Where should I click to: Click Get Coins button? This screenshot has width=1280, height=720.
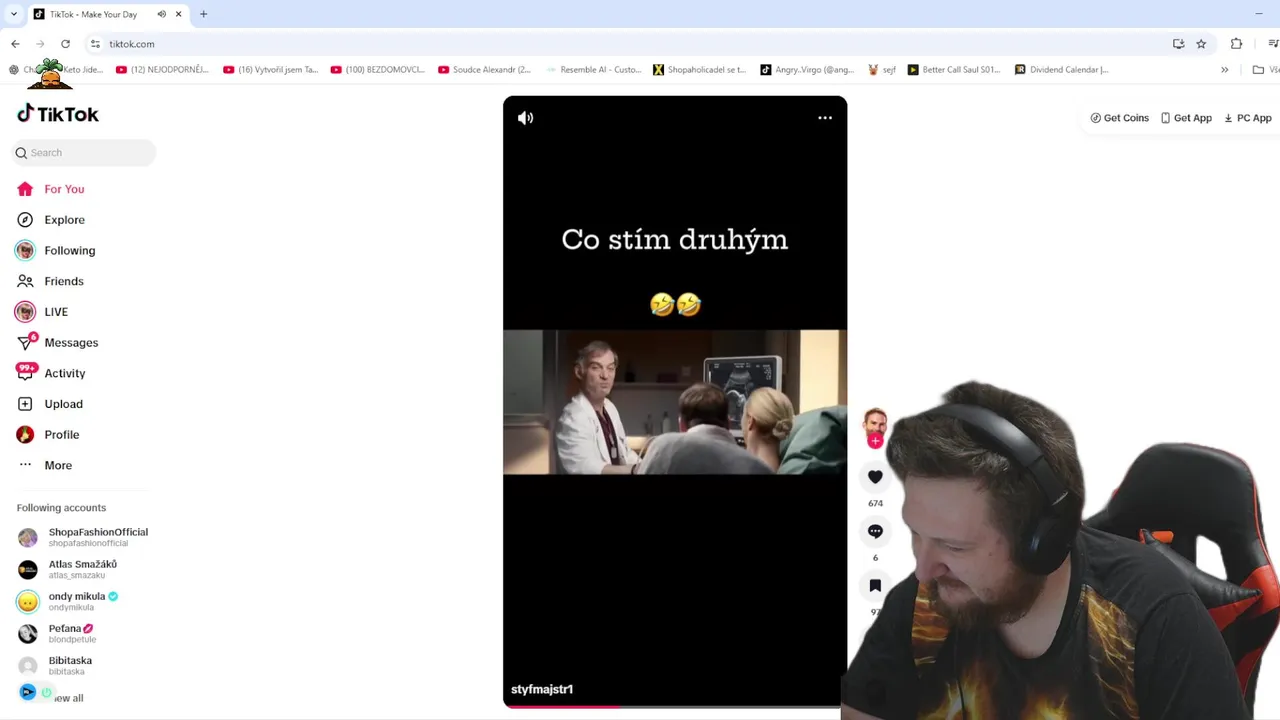tap(1120, 118)
